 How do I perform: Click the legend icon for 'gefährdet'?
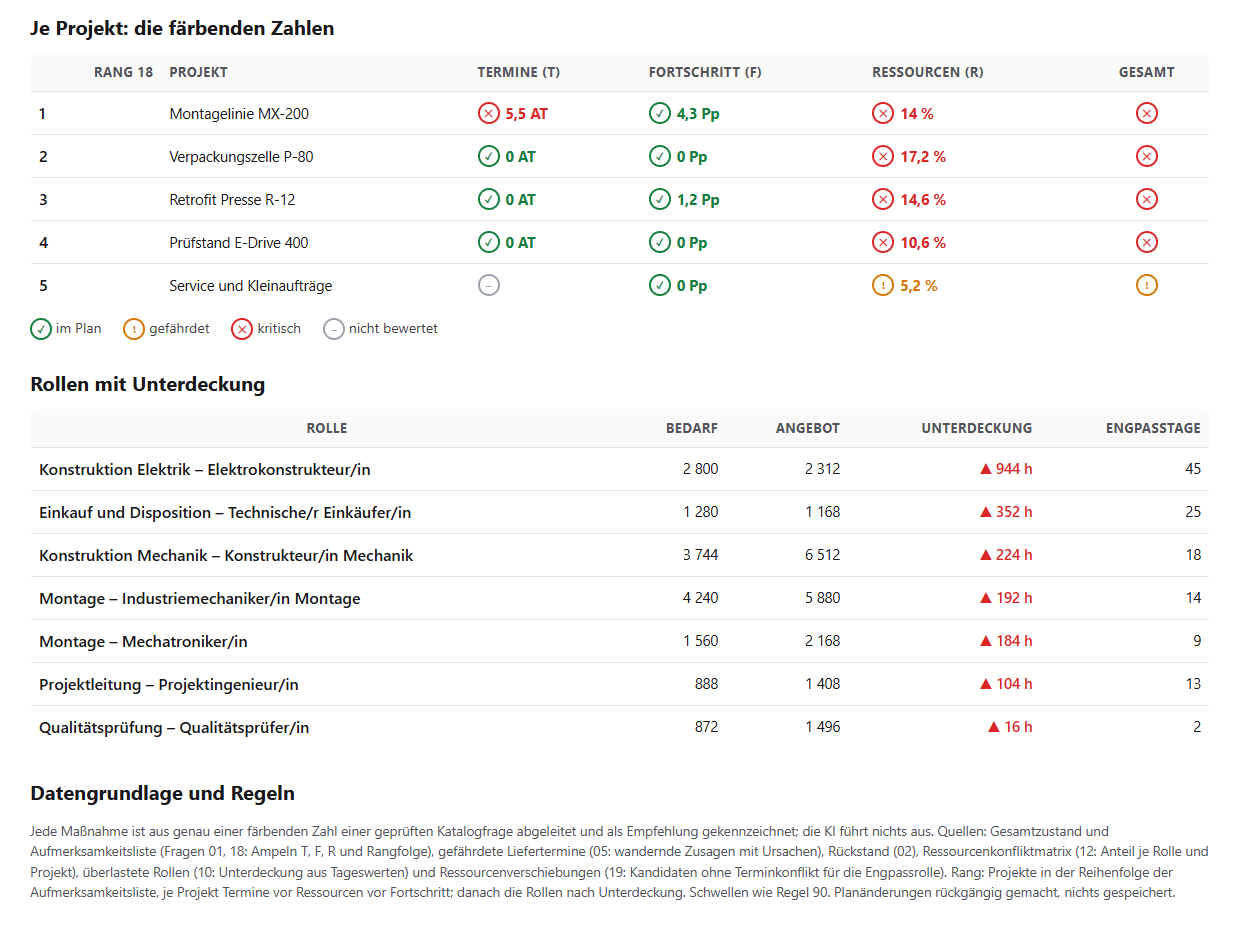pos(134,329)
